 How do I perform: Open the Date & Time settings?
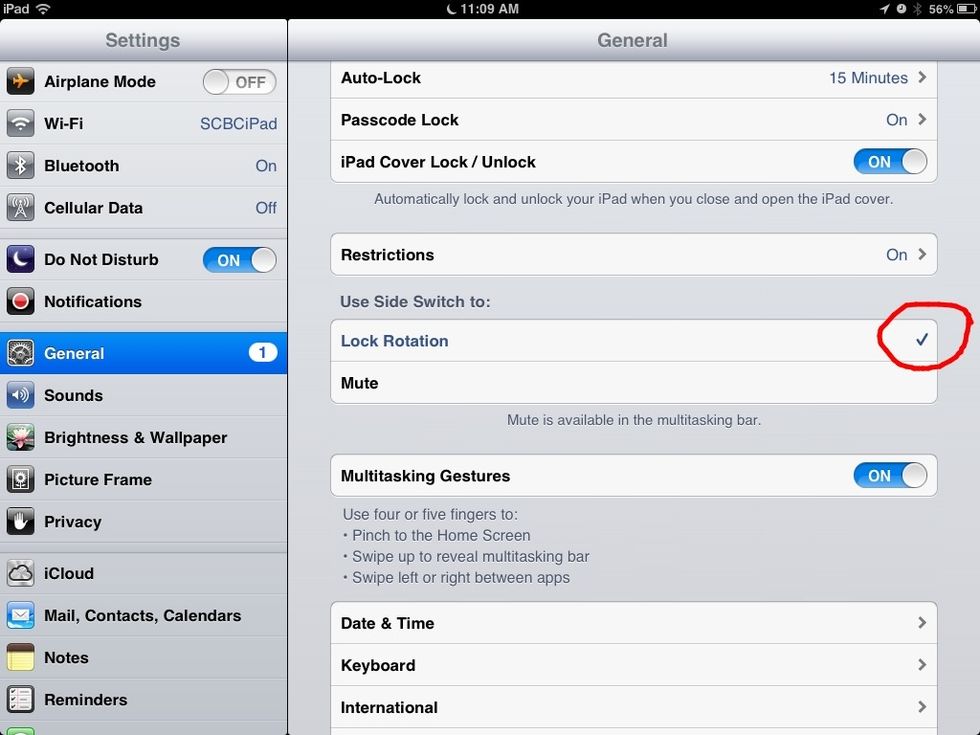[633, 623]
